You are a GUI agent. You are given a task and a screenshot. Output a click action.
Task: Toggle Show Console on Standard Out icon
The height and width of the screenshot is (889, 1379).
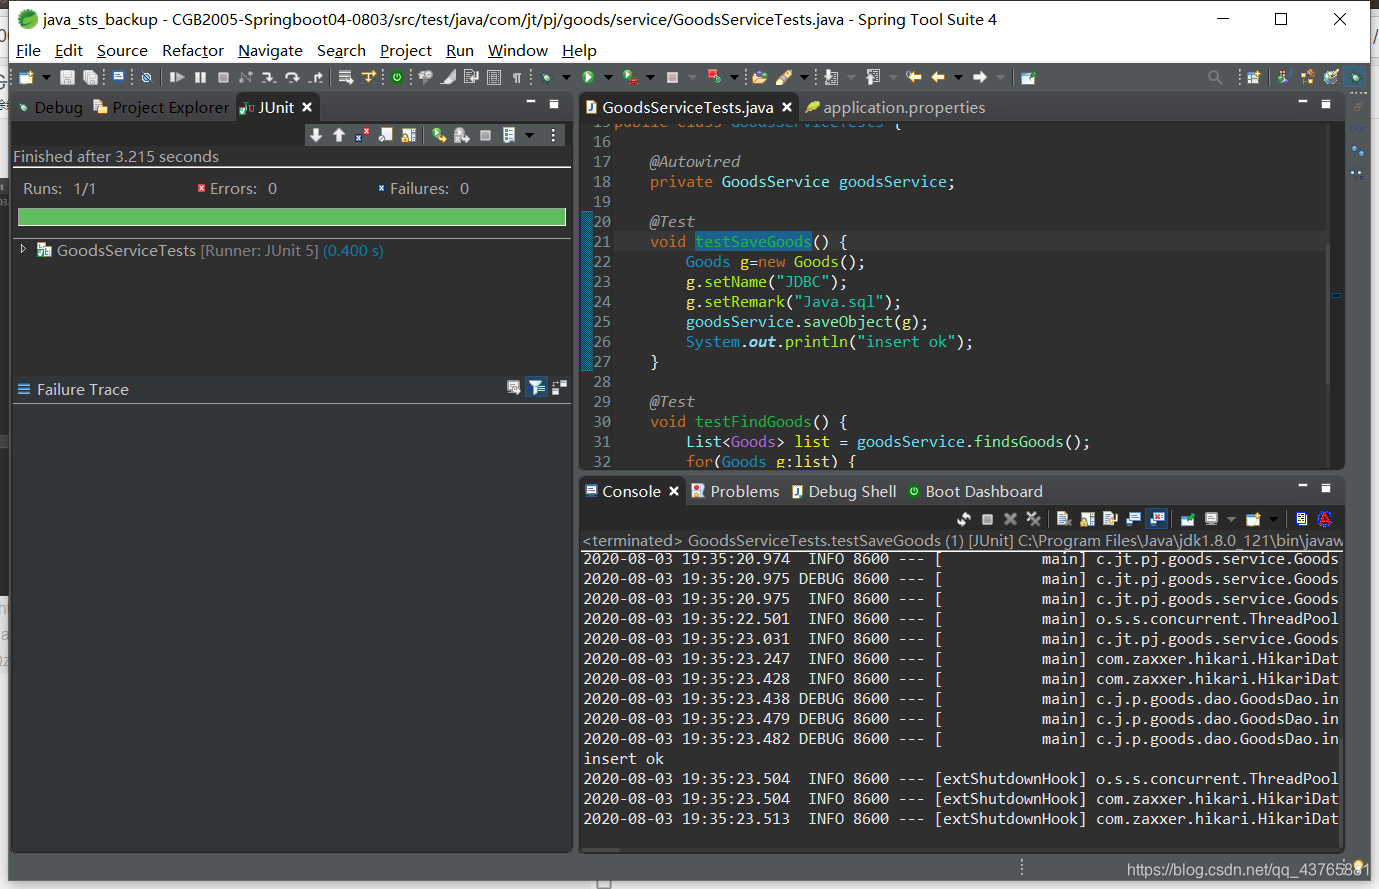[x=1133, y=518]
